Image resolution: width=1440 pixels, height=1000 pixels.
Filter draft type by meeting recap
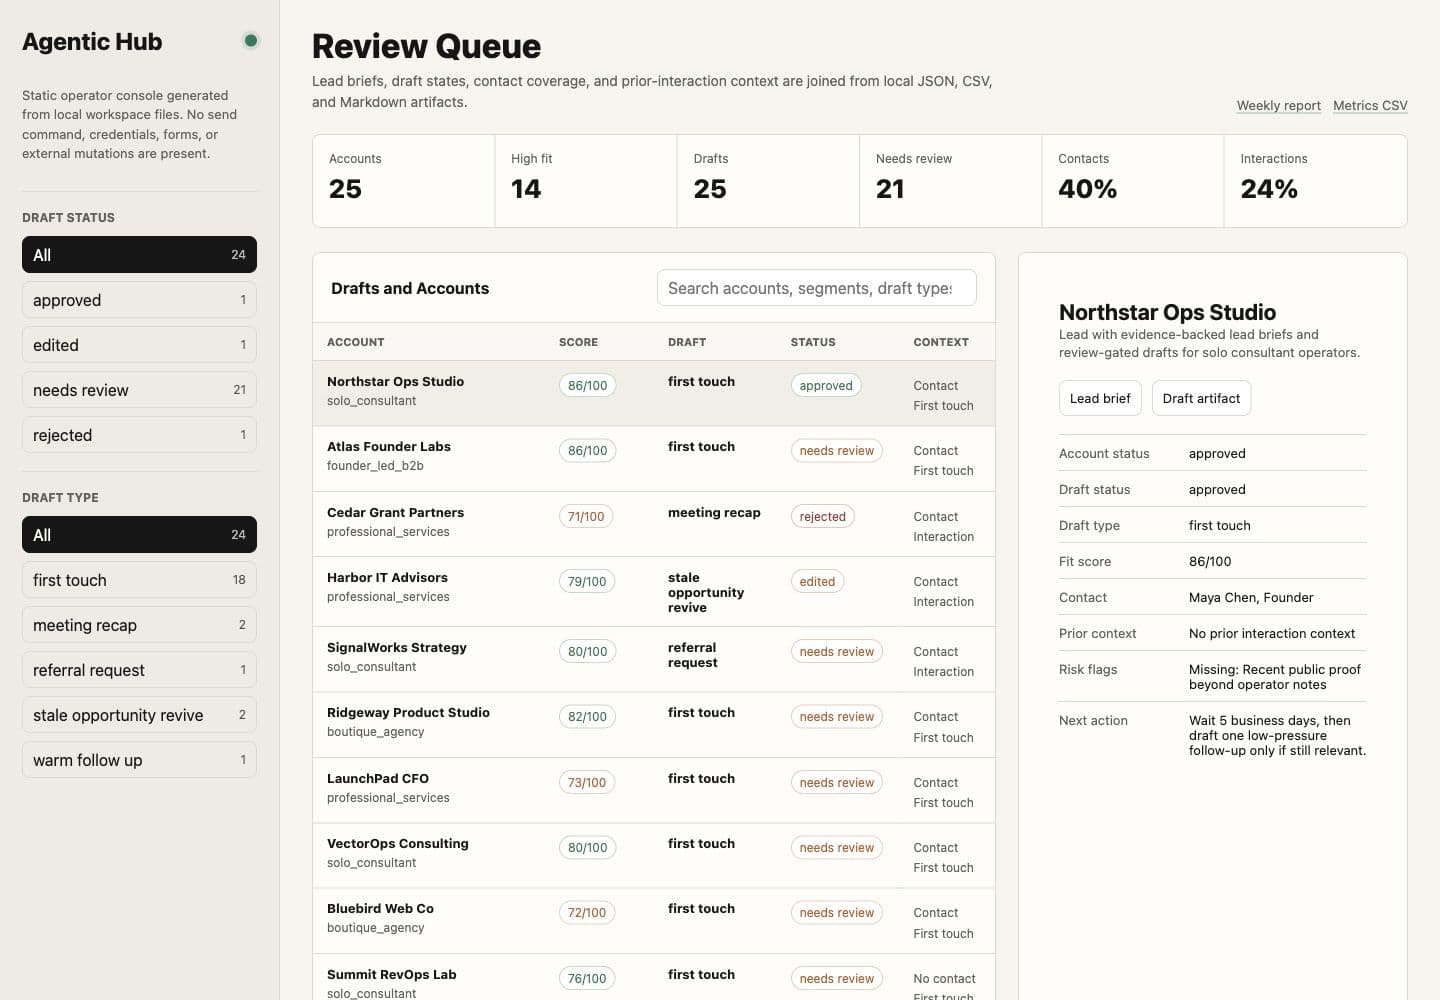(x=139, y=625)
